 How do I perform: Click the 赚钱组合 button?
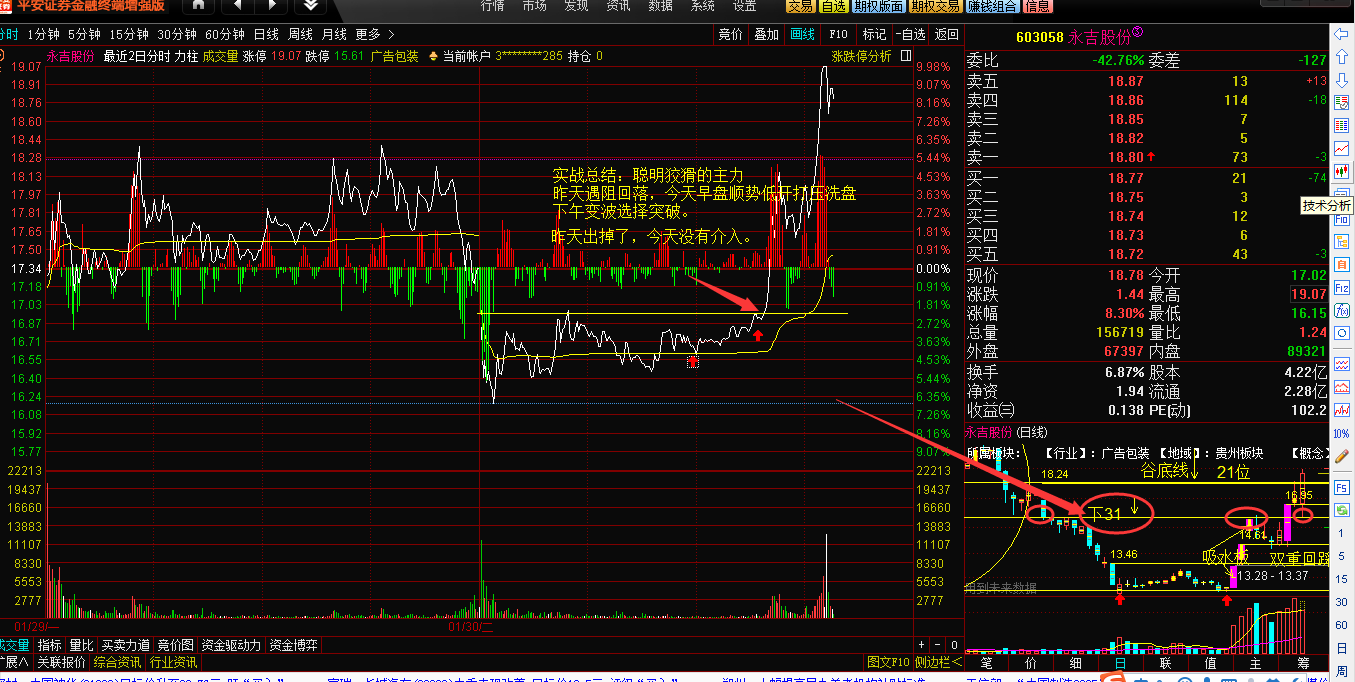(995, 6)
